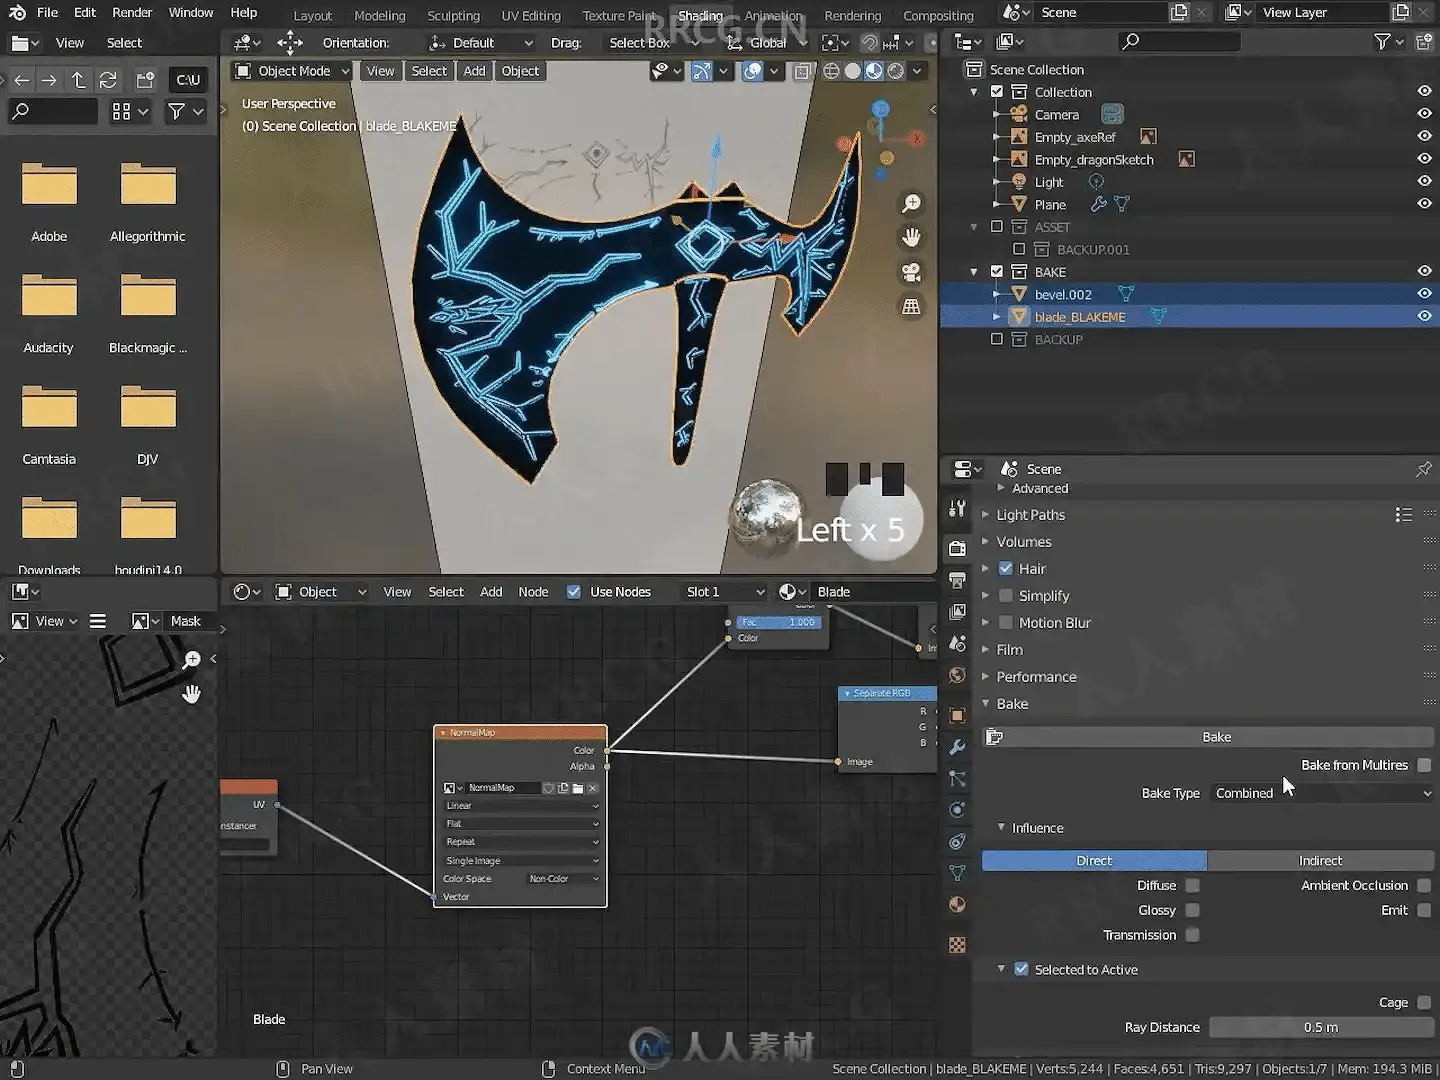1440x1080 pixels.
Task: Open Material properties tab icon
Action: [x=957, y=905]
